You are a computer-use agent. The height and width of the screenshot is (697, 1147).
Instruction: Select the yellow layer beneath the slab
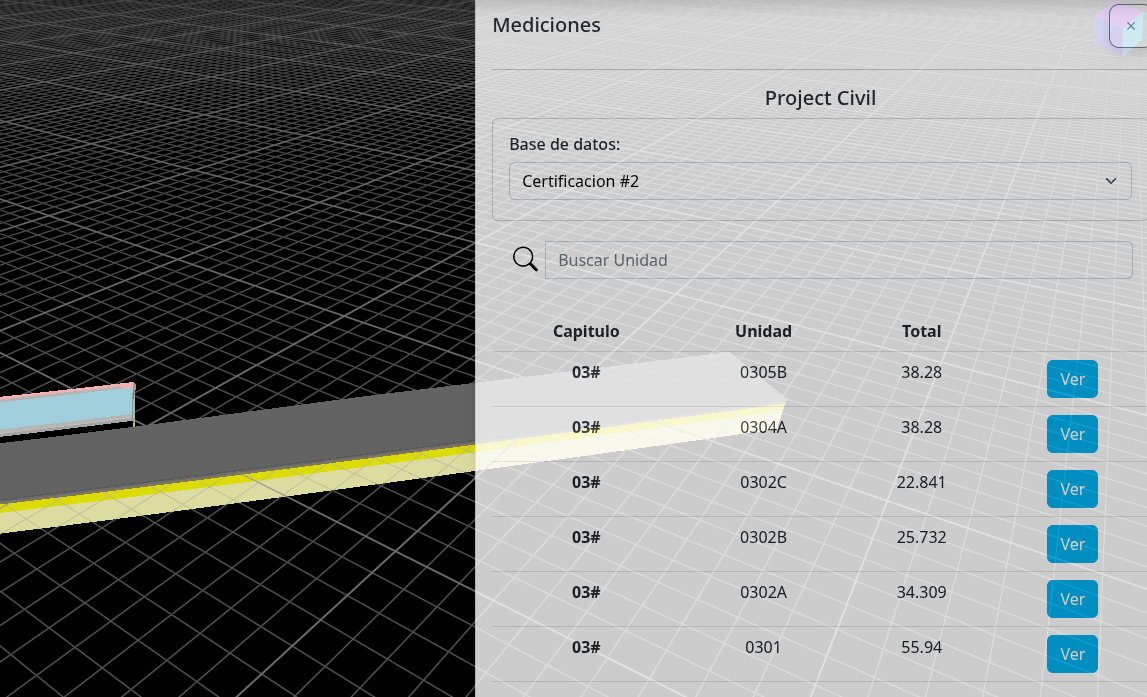(x=200, y=497)
